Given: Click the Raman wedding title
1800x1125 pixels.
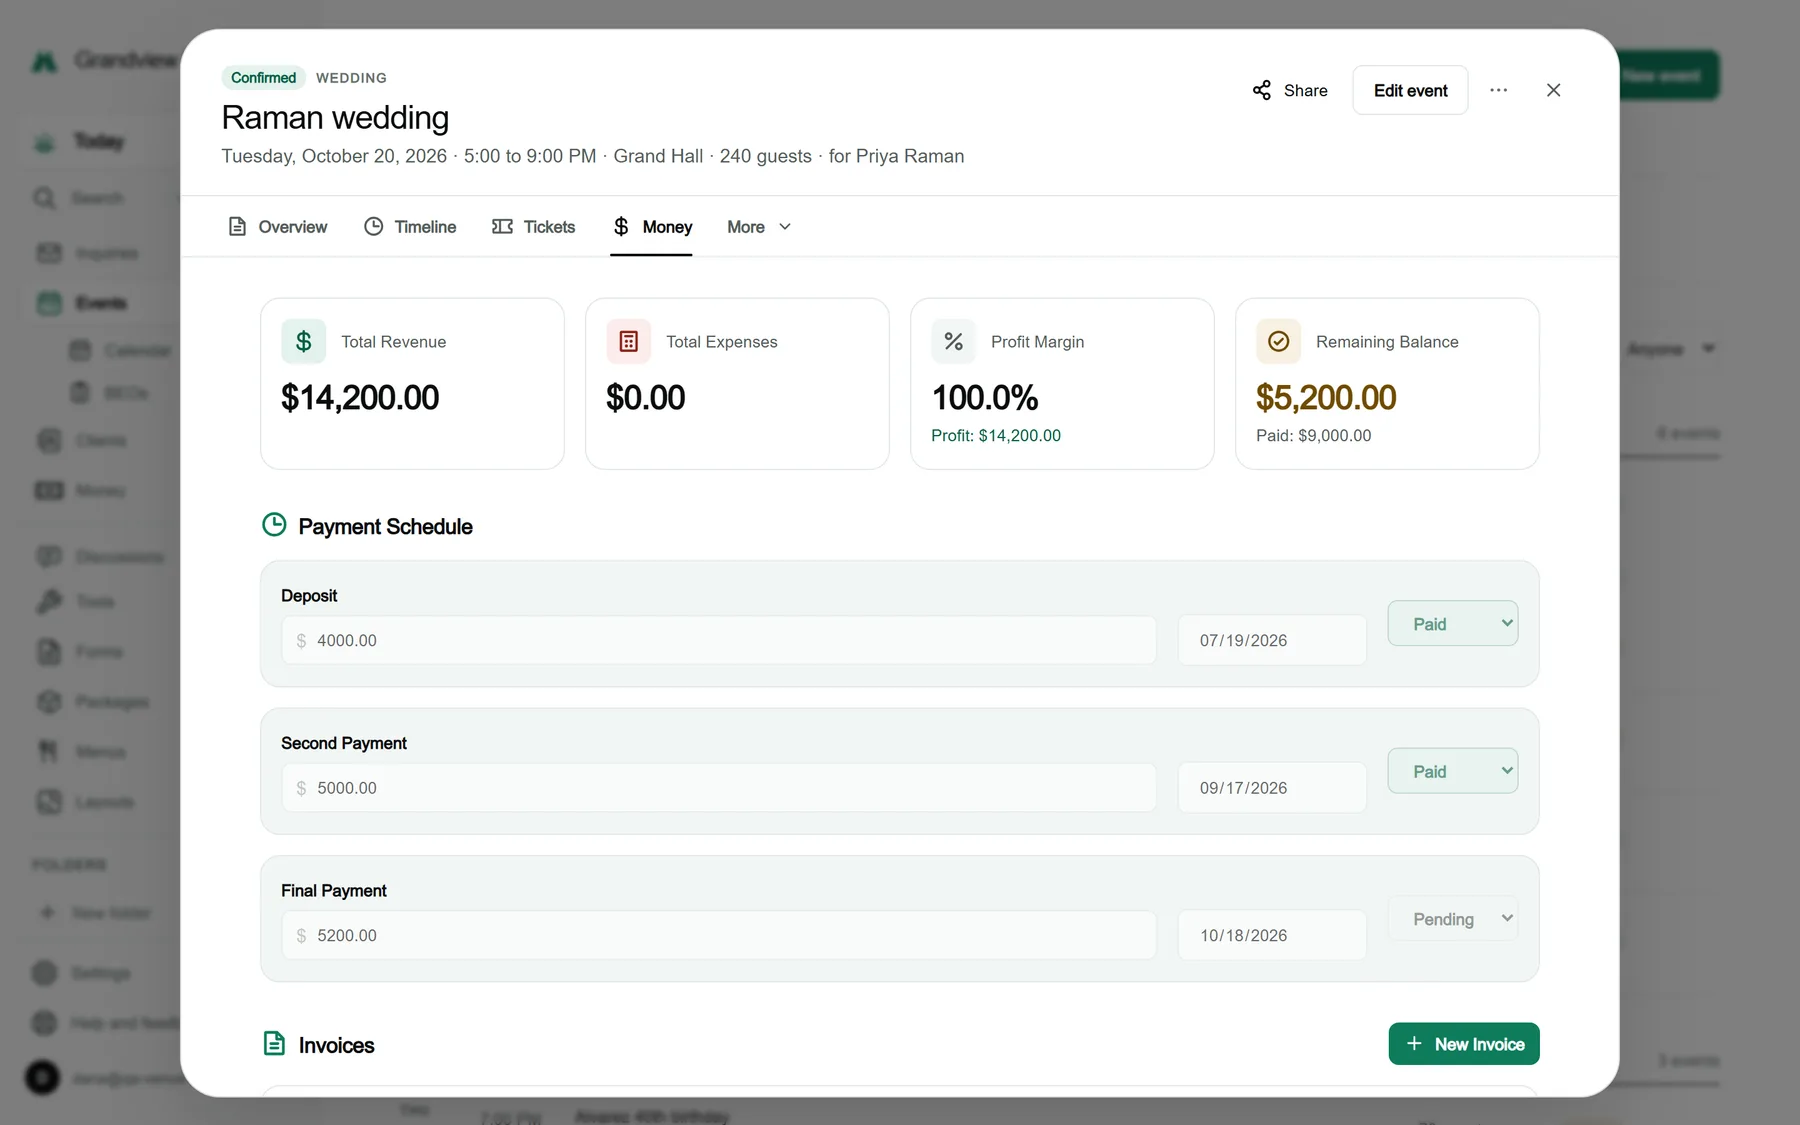Looking at the screenshot, I should point(335,118).
